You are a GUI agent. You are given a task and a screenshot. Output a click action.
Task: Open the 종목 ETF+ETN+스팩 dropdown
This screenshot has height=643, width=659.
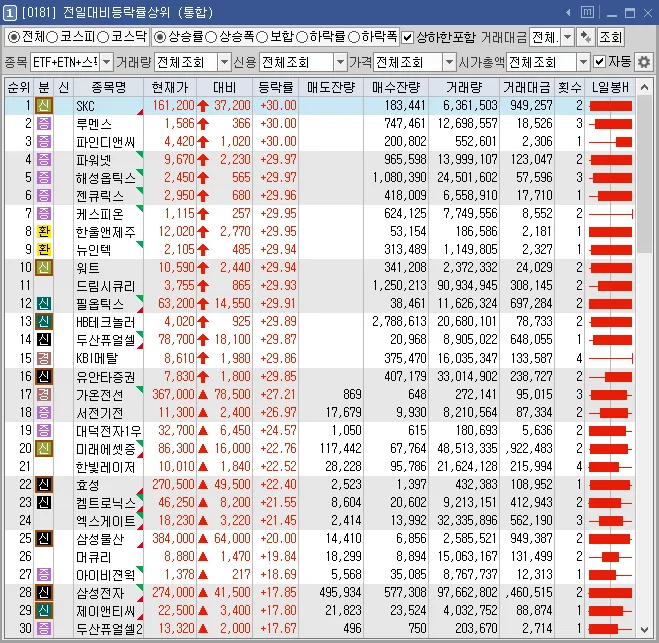click(107, 63)
